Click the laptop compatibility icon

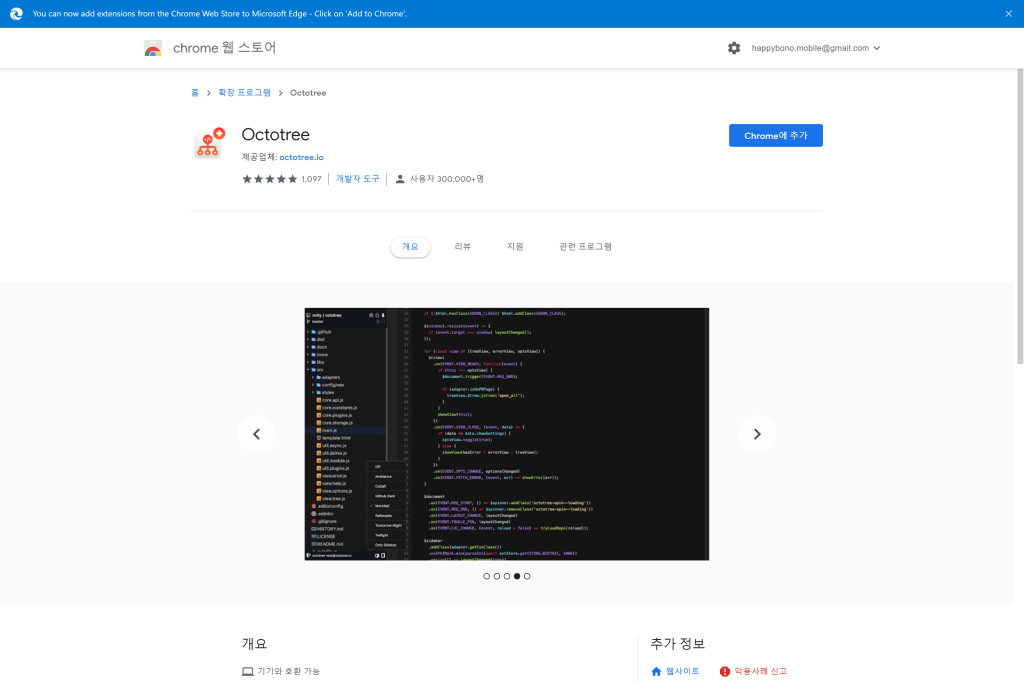pyautogui.click(x=248, y=672)
